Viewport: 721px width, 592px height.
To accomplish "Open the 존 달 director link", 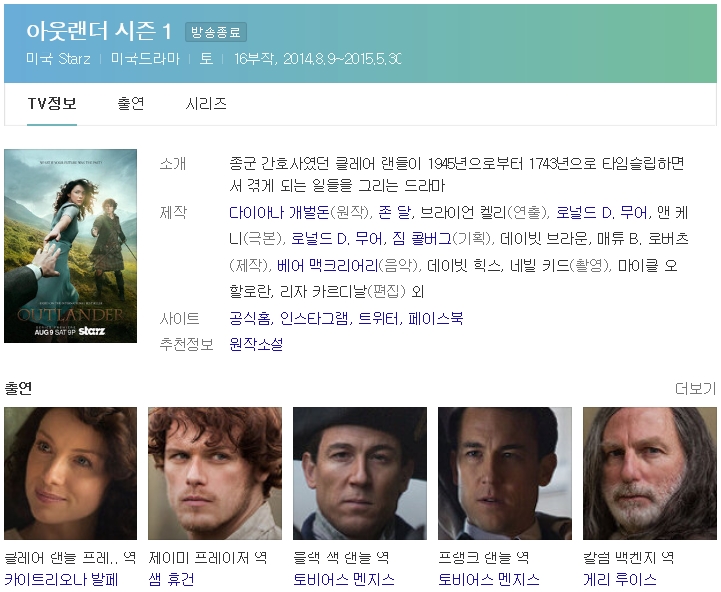I will coord(394,213).
